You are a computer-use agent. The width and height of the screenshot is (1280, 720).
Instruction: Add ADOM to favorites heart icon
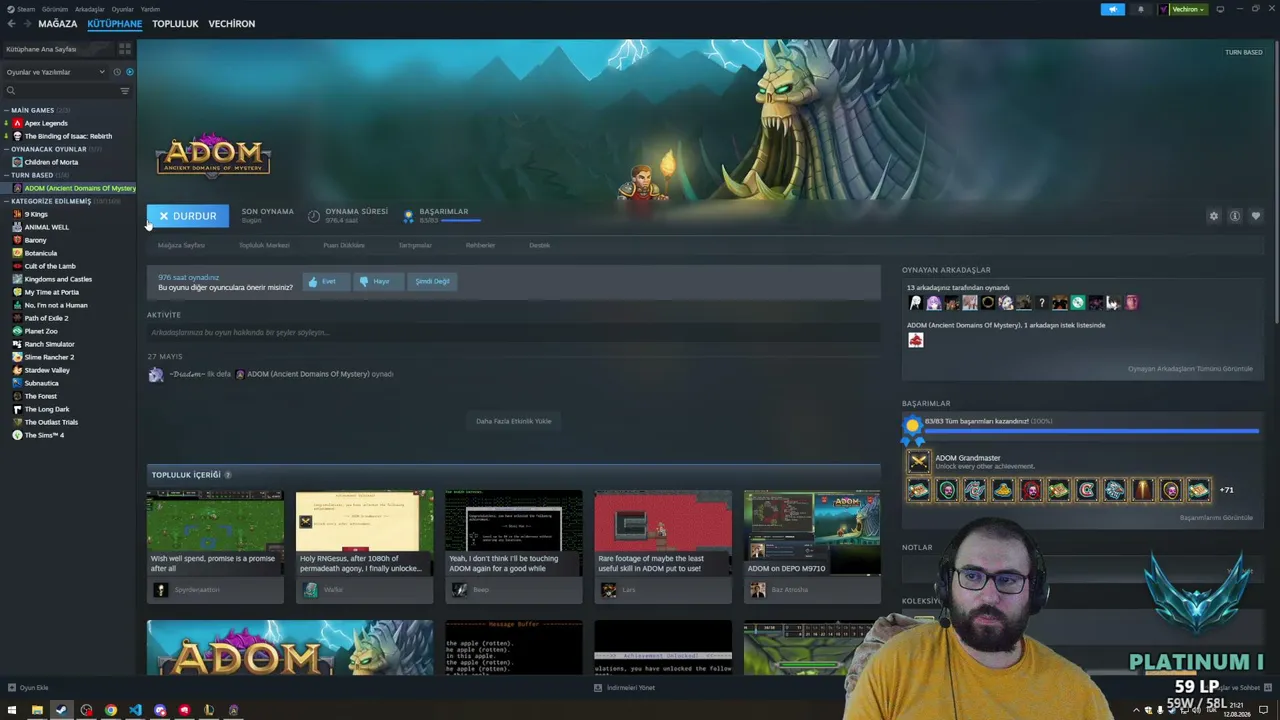coord(1256,216)
